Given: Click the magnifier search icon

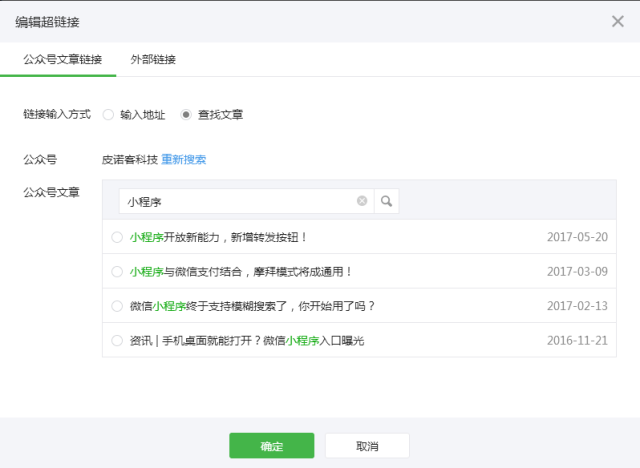Looking at the screenshot, I should click(386, 201).
